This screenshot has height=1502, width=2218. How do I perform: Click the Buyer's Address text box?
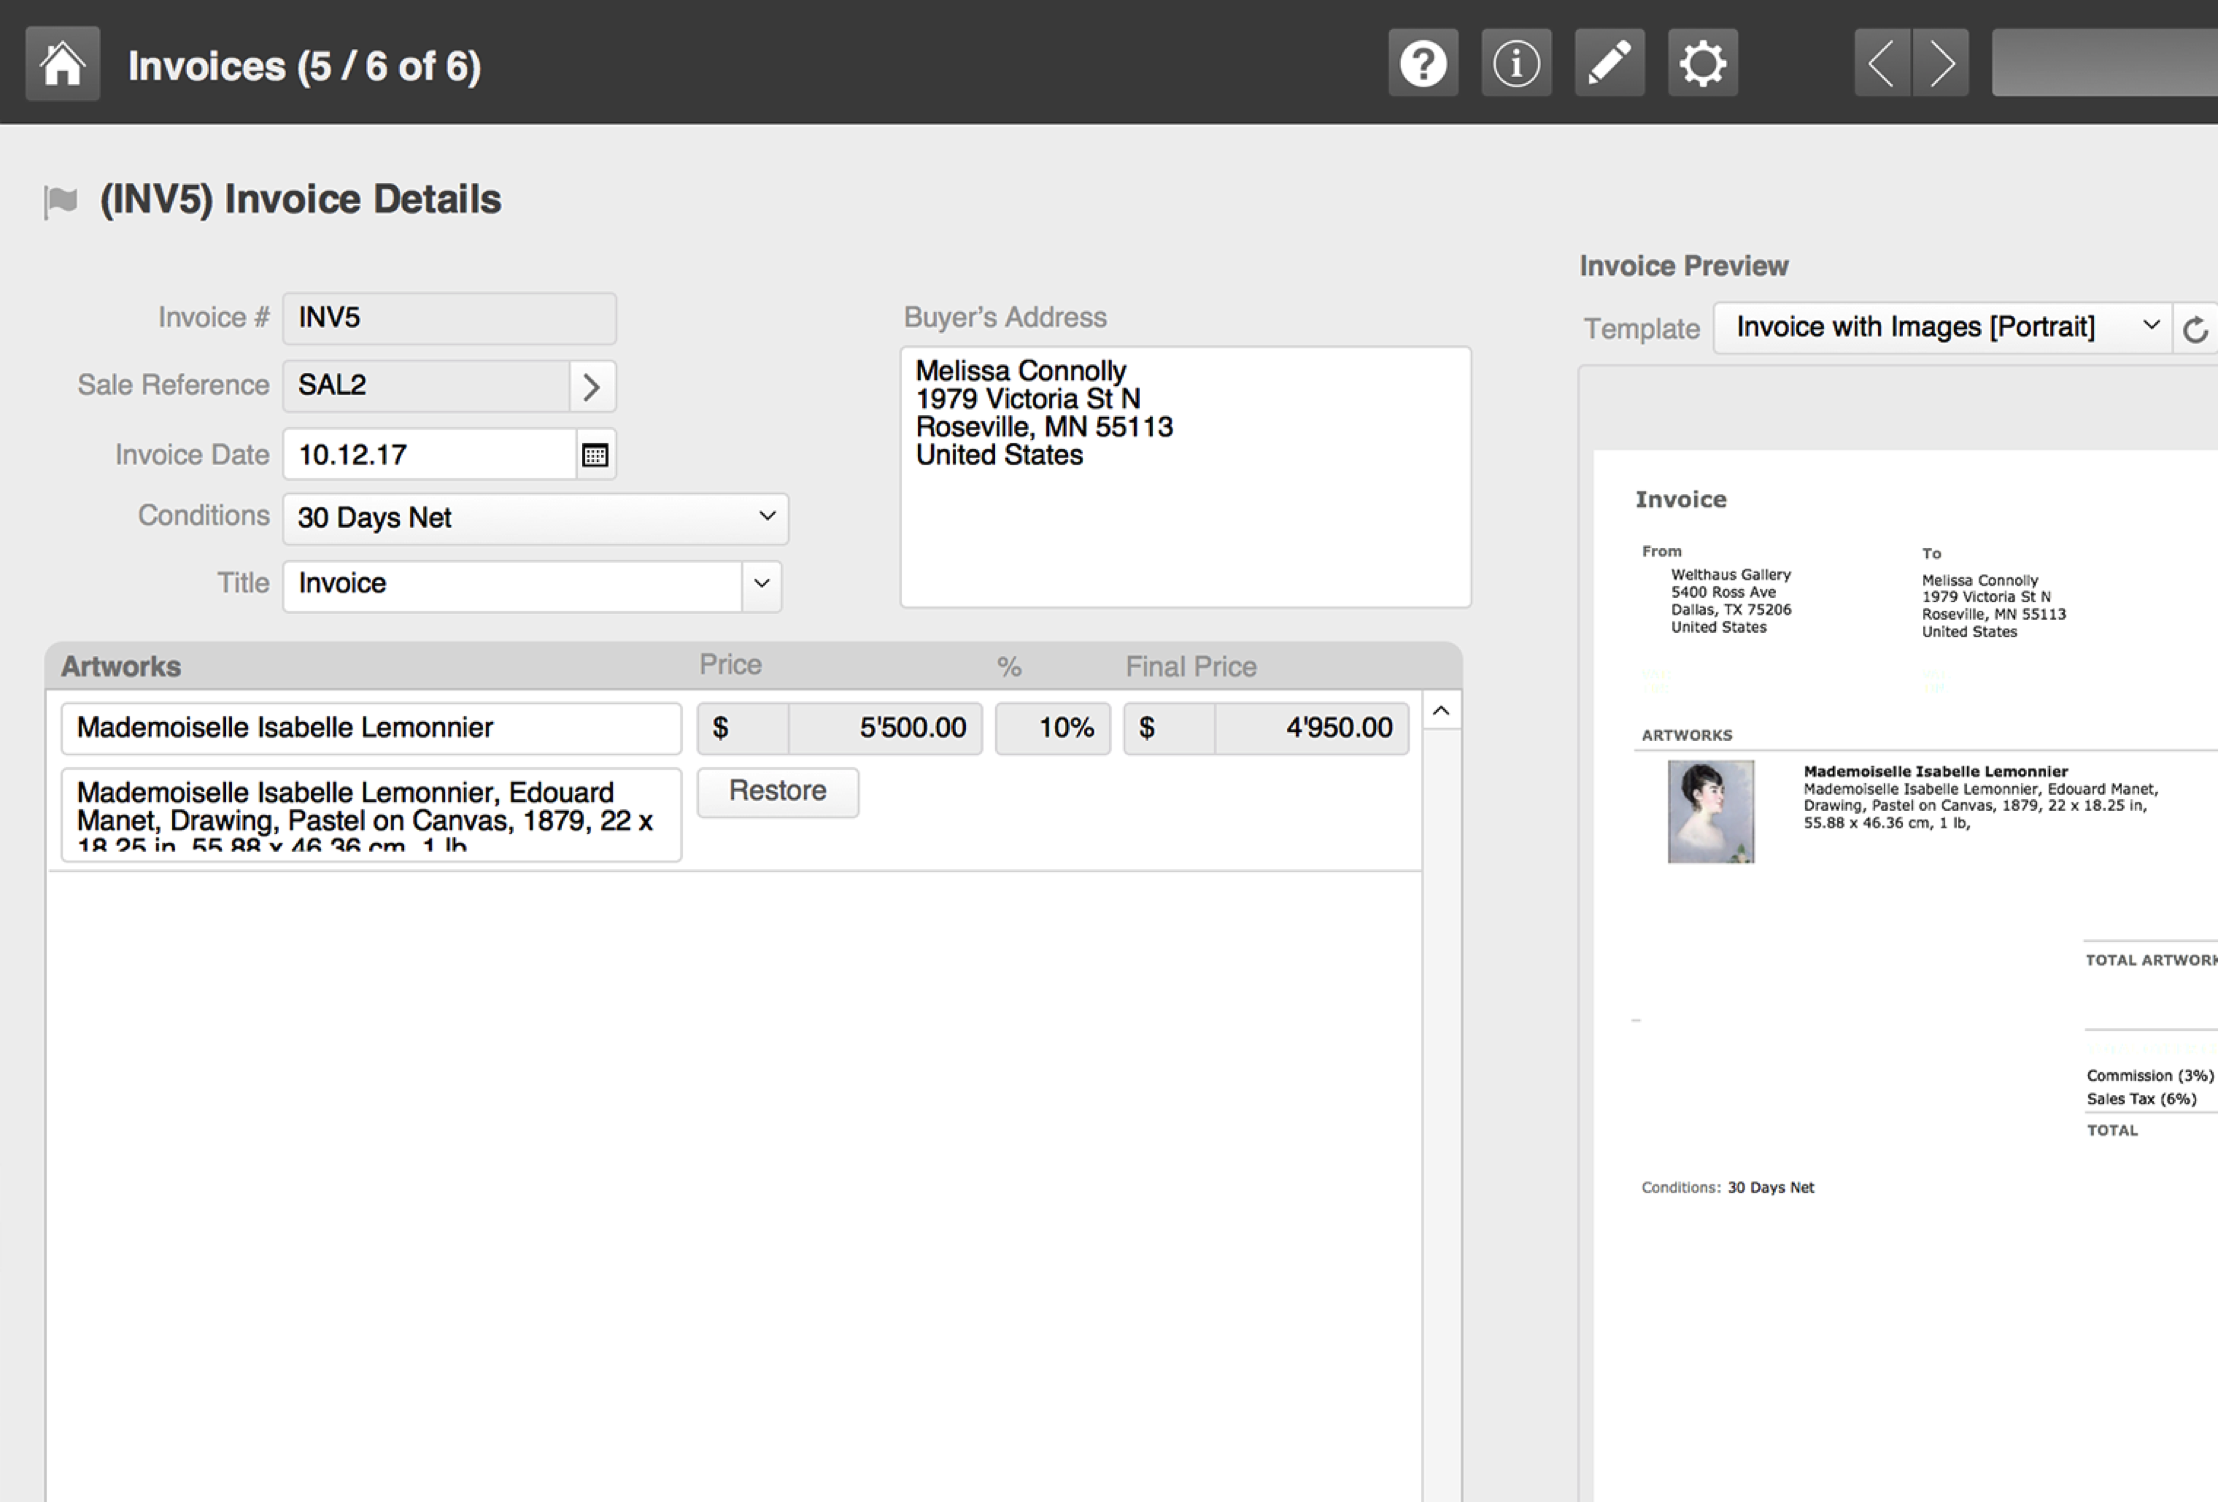1184,477
